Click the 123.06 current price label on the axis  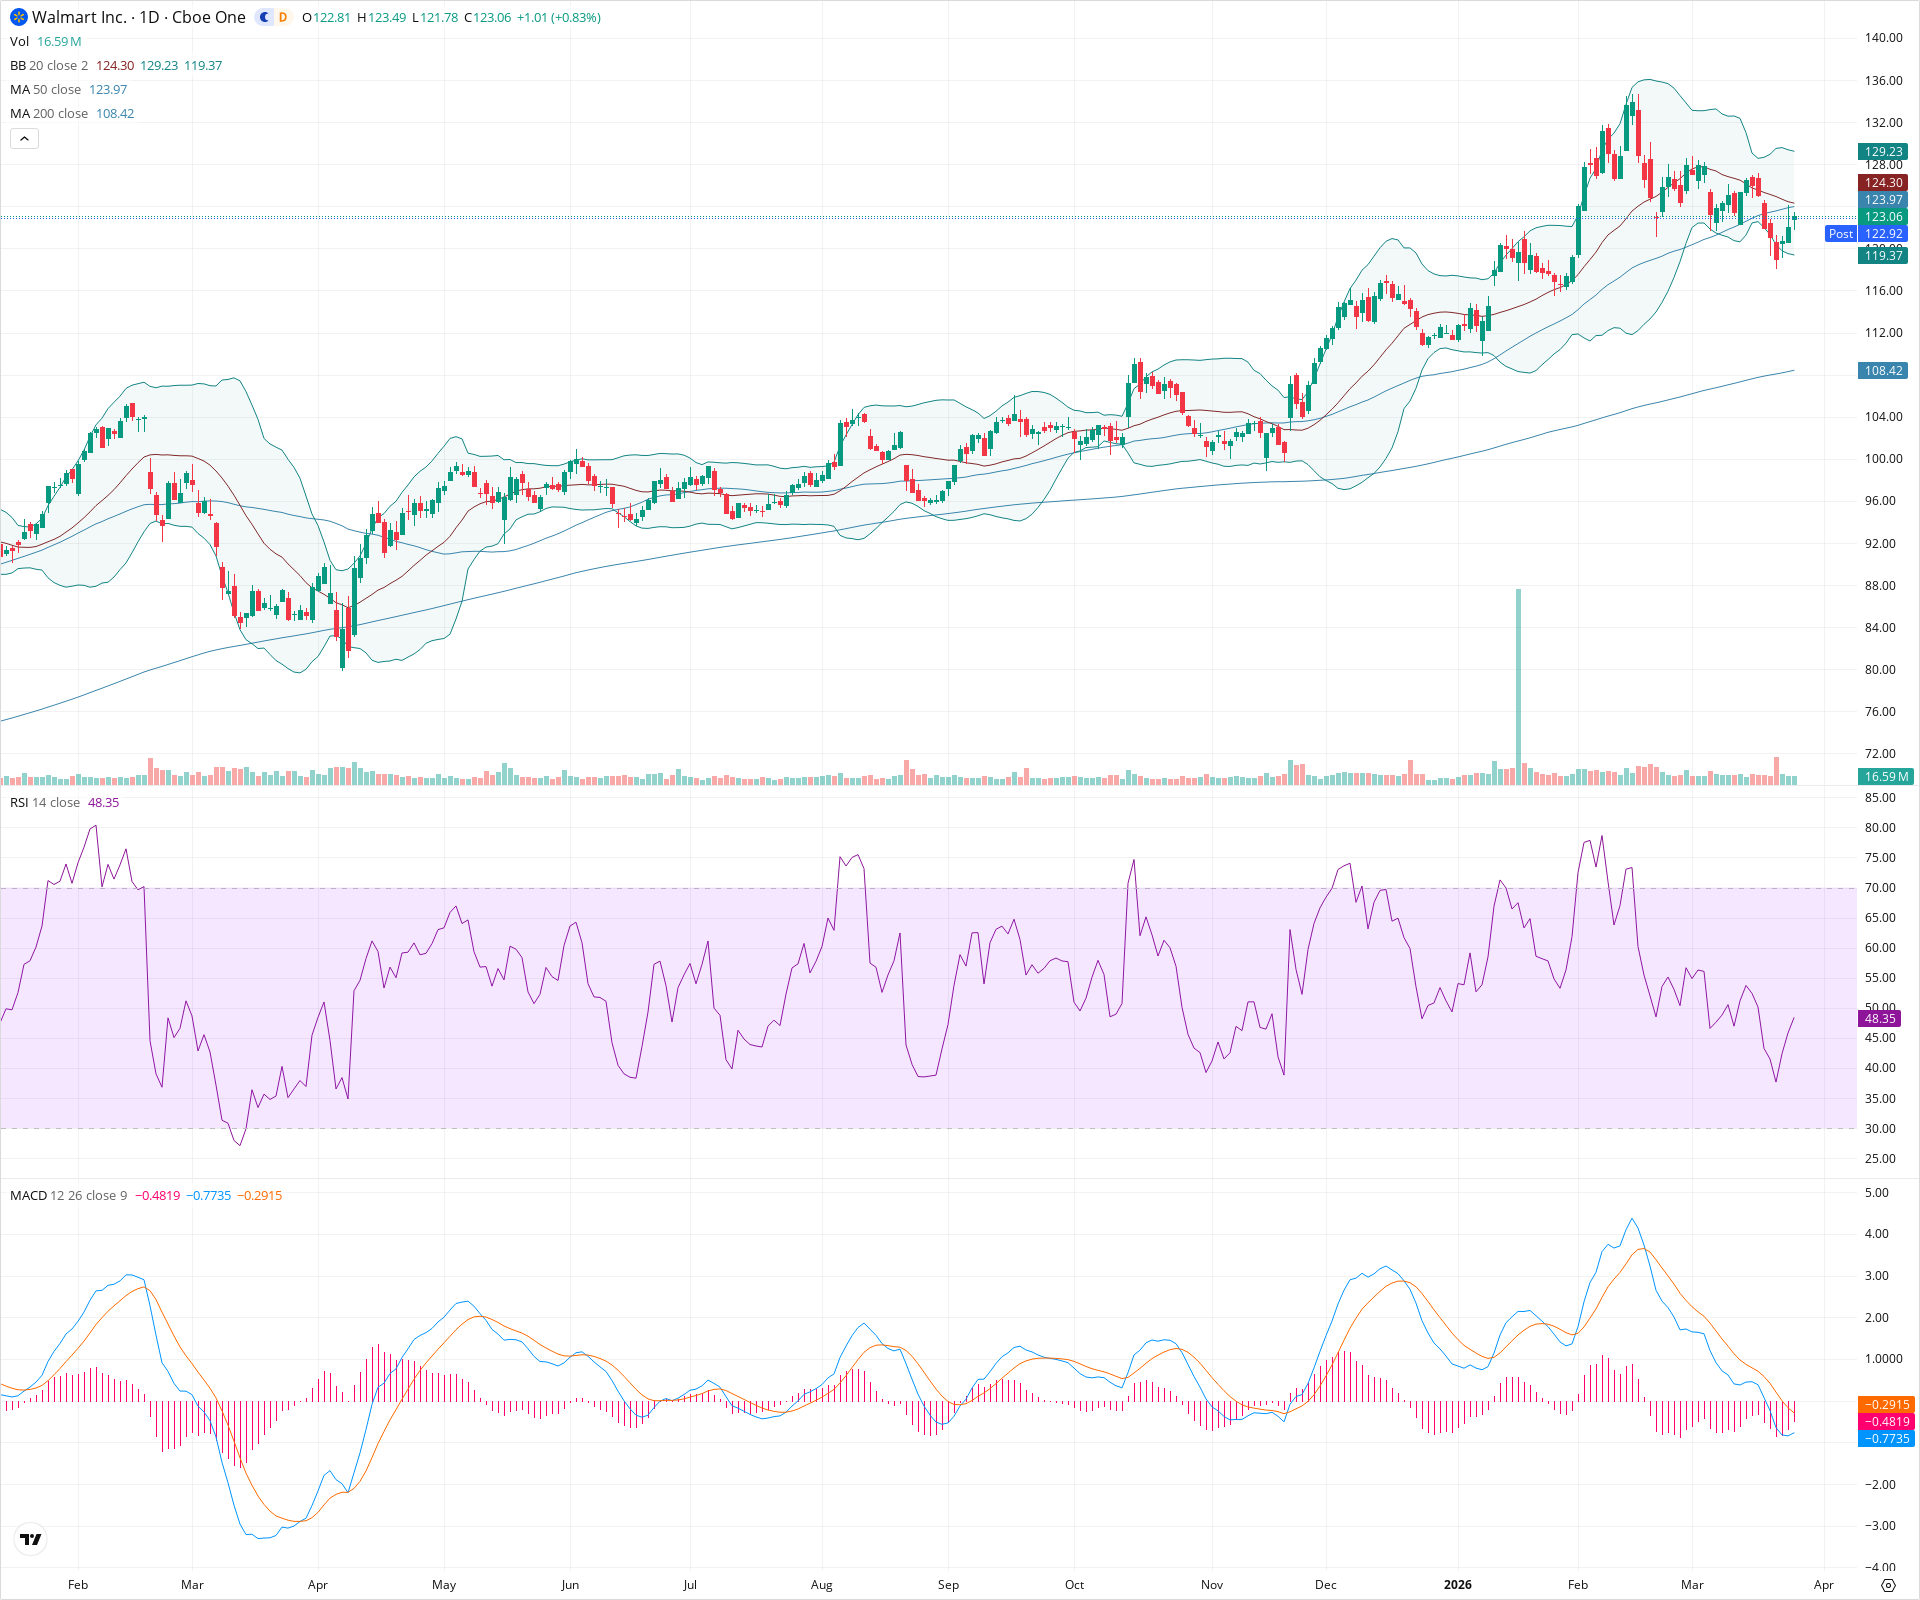[1882, 217]
